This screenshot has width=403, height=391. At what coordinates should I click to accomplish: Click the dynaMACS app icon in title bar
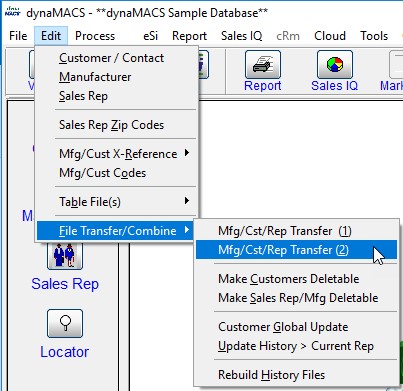(x=13, y=12)
